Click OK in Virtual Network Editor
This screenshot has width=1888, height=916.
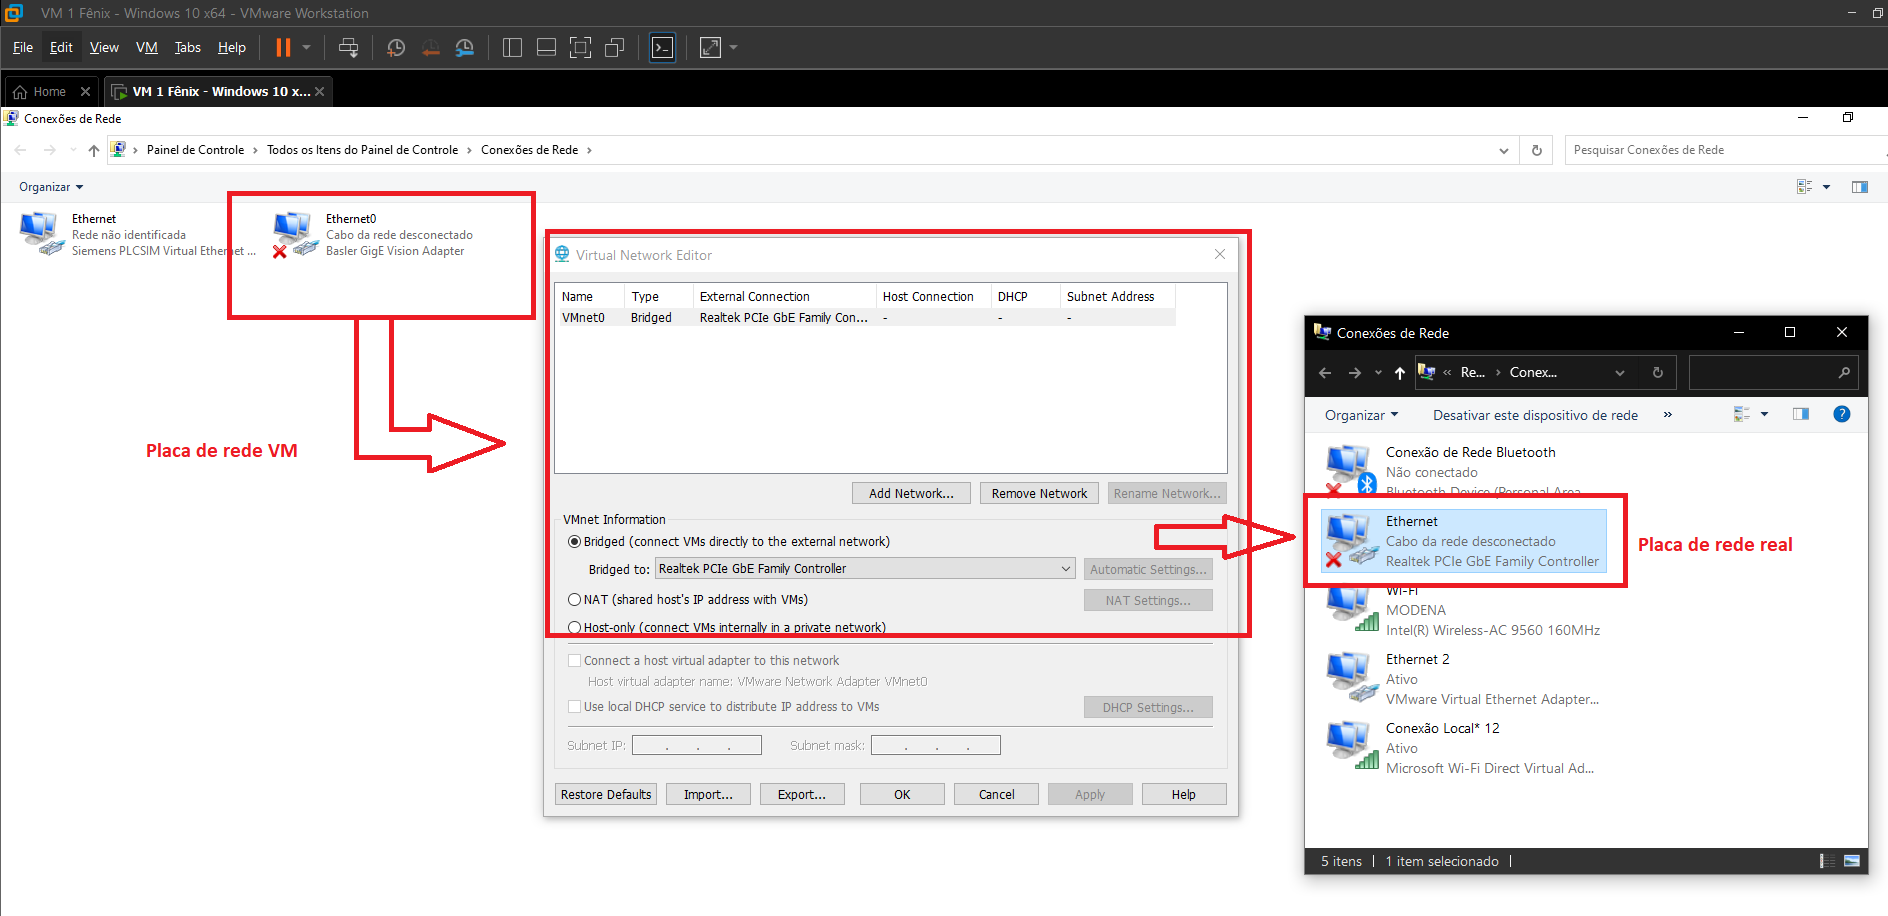tap(902, 794)
